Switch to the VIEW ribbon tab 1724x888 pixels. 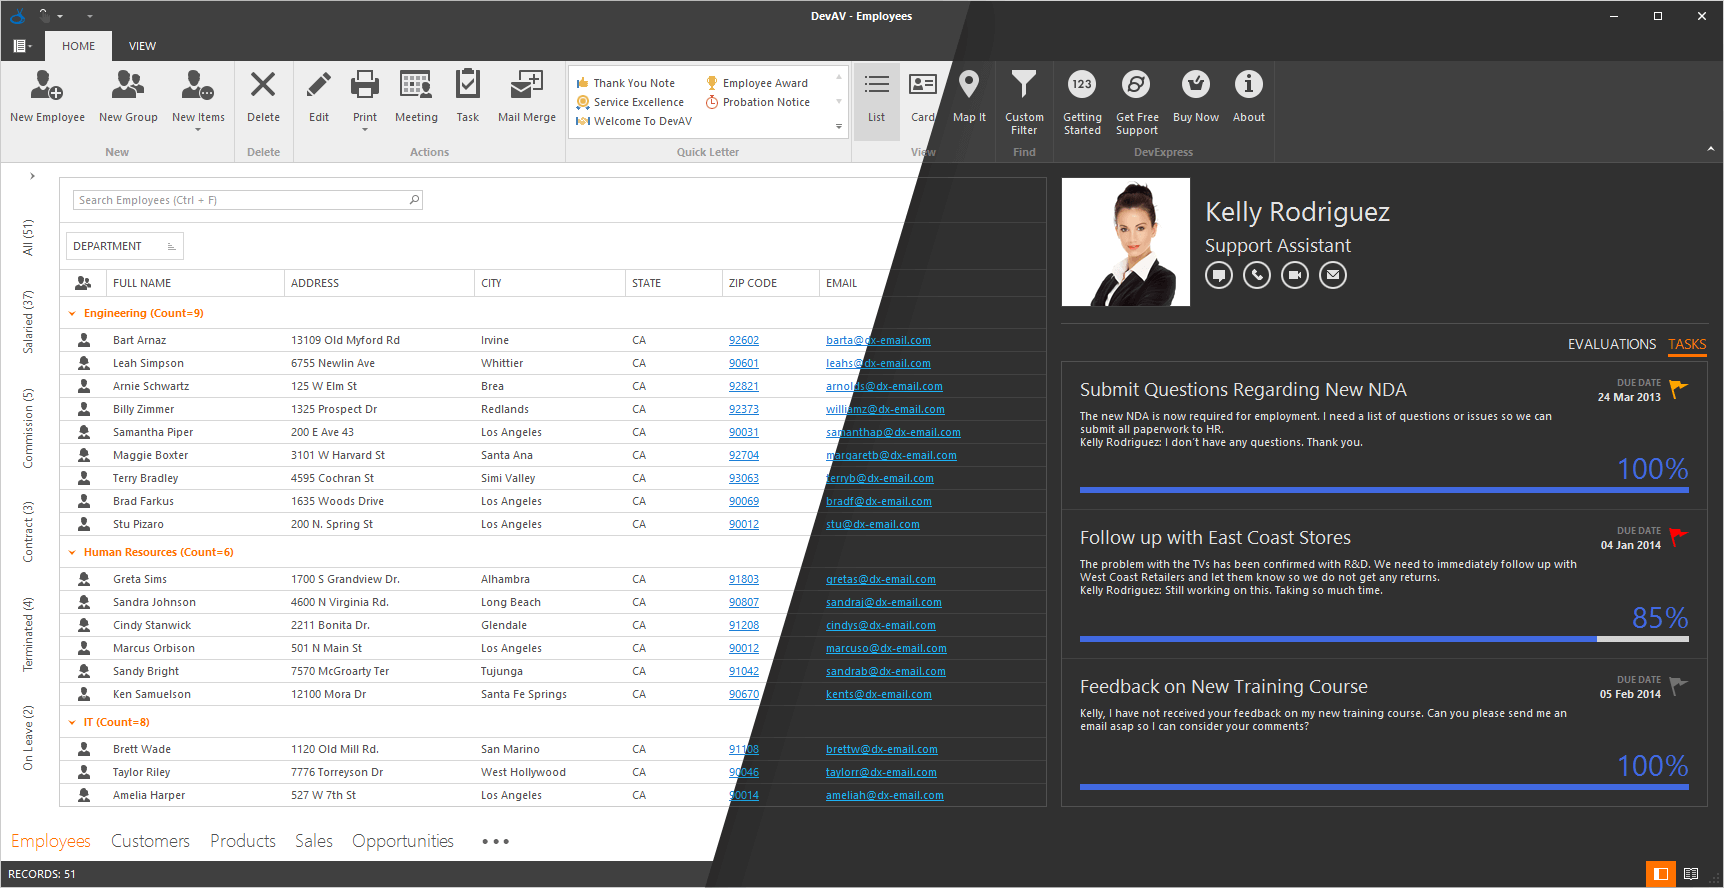pos(142,46)
